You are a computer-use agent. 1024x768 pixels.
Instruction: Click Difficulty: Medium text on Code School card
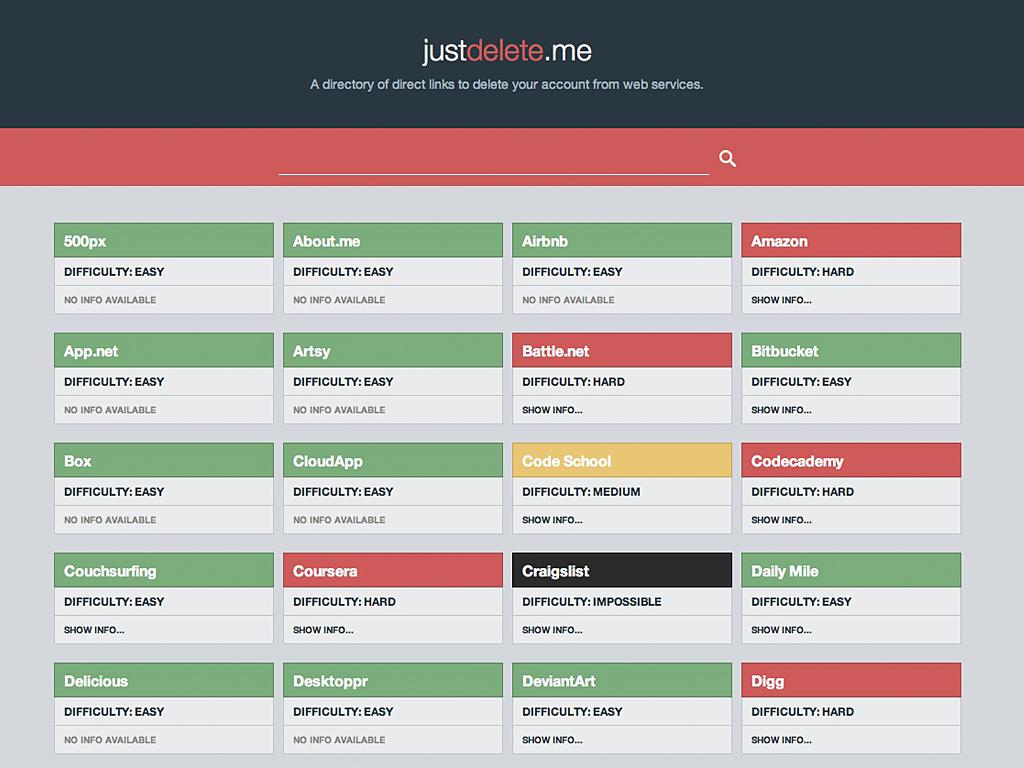(581, 492)
